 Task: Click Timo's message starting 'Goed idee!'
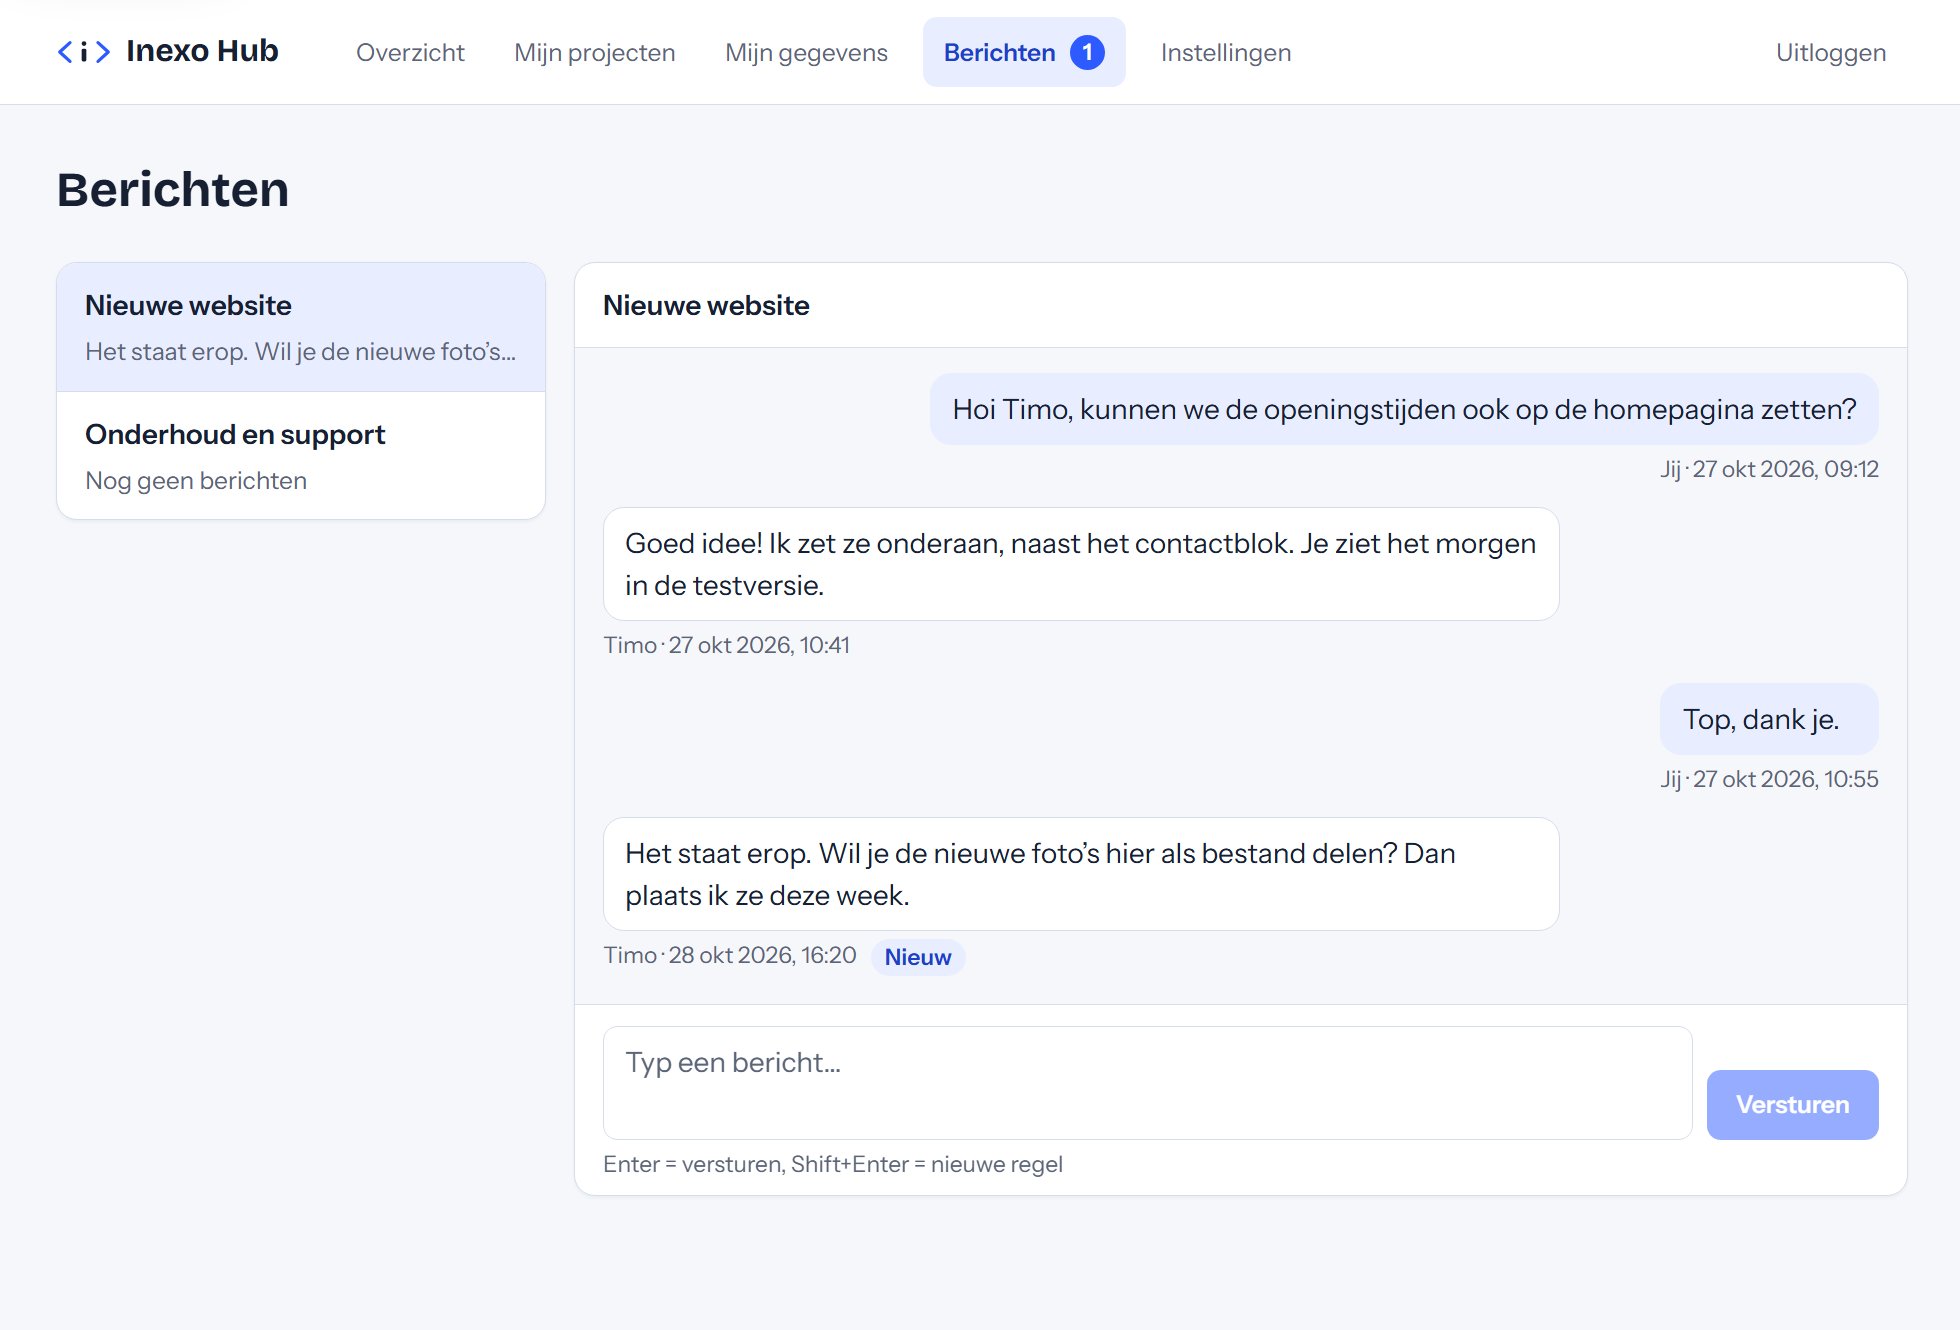point(1081,564)
